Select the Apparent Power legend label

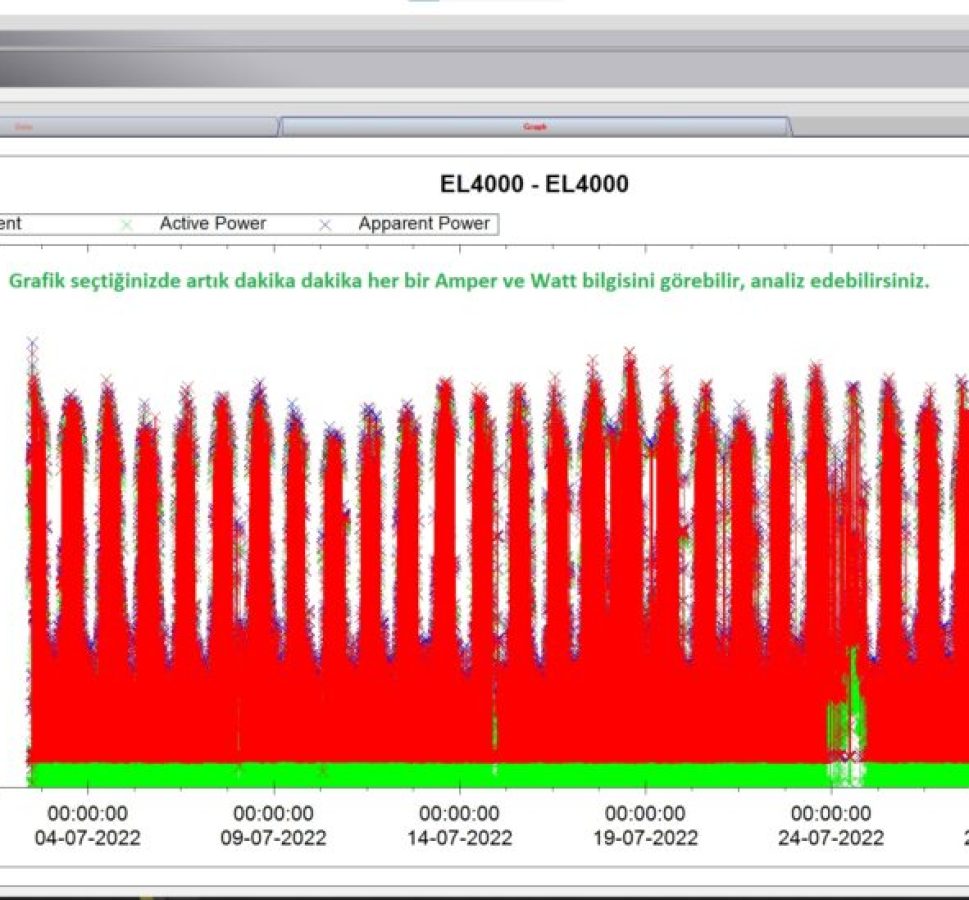point(424,224)
